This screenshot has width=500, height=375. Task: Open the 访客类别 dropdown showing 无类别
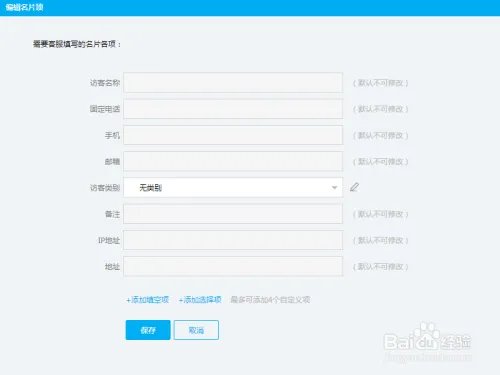point(233,188)
